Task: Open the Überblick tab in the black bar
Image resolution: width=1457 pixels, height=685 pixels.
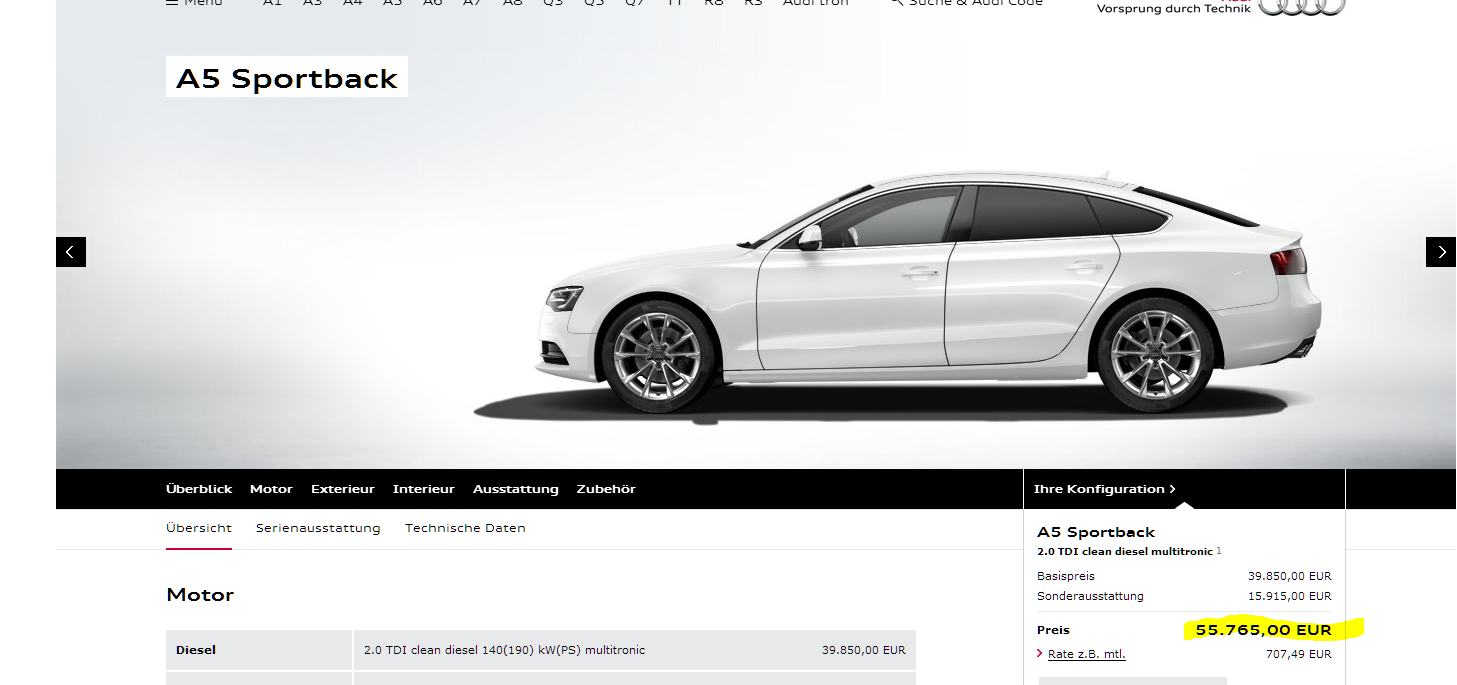Action: click(199, 489)
